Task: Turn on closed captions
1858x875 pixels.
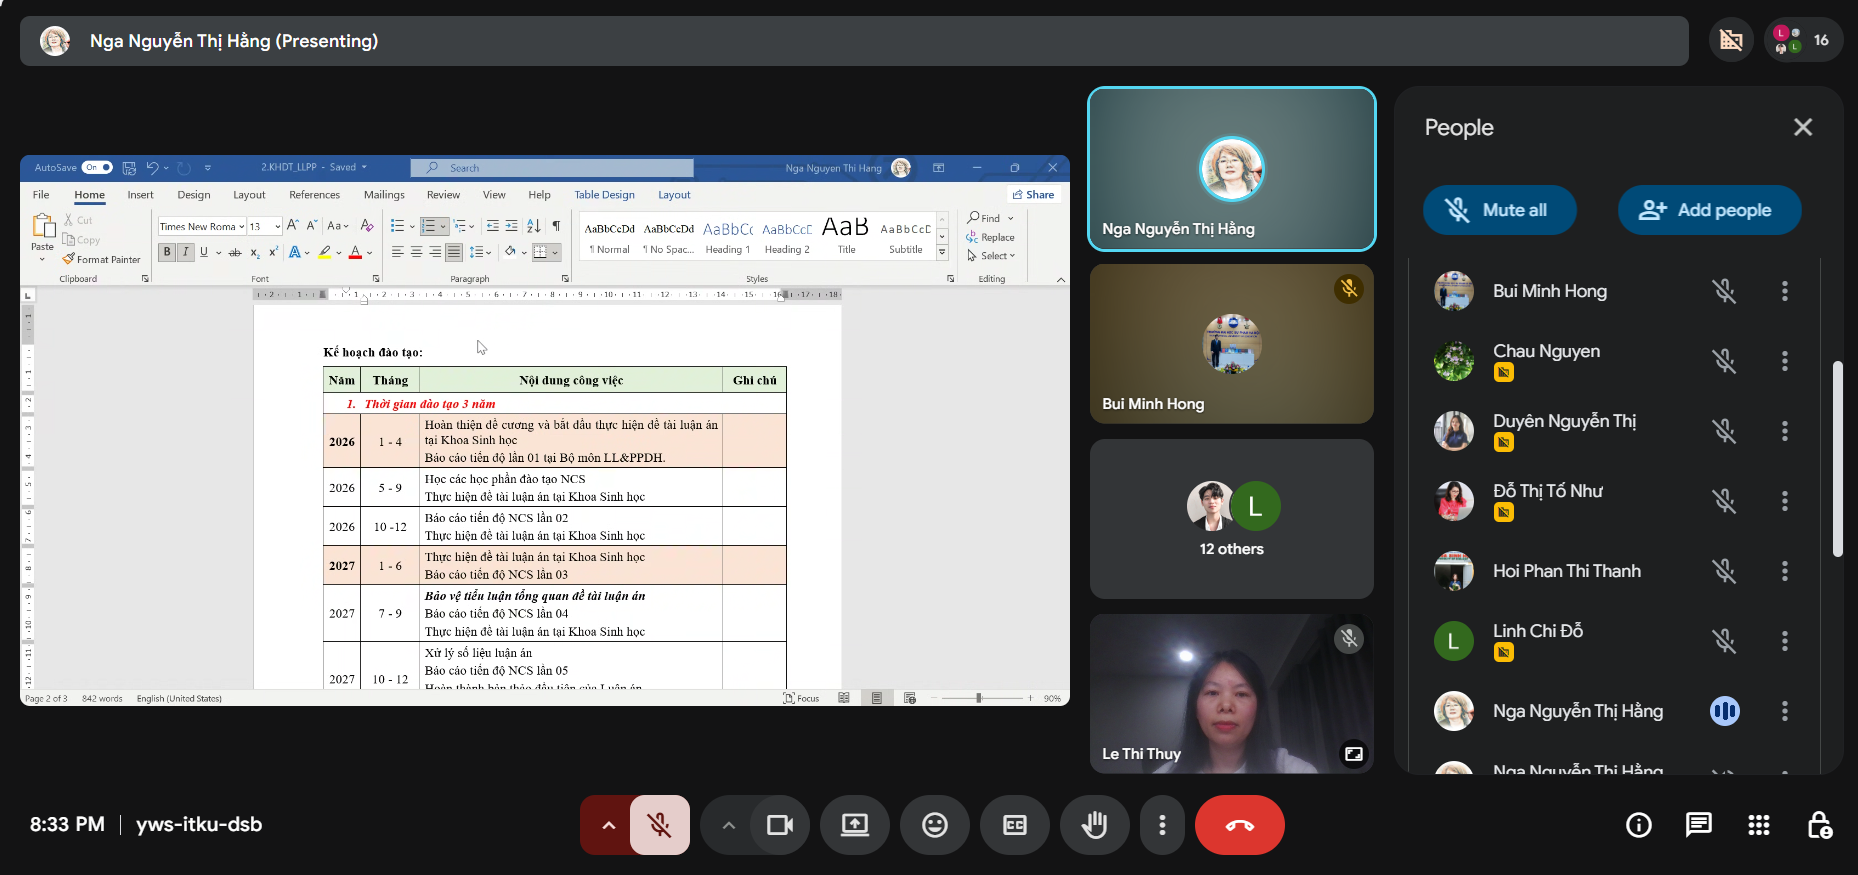Action: click(1014, 825)
